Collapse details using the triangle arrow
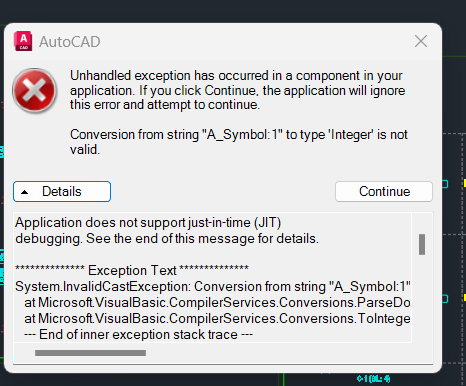The height and width of the screenshot is (386, 466). pyautogui.click(x=24, y=192)
